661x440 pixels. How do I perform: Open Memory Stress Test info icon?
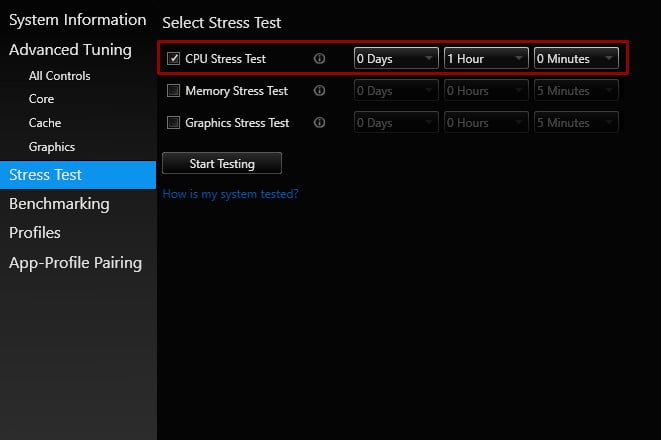[x=319, y=91]
